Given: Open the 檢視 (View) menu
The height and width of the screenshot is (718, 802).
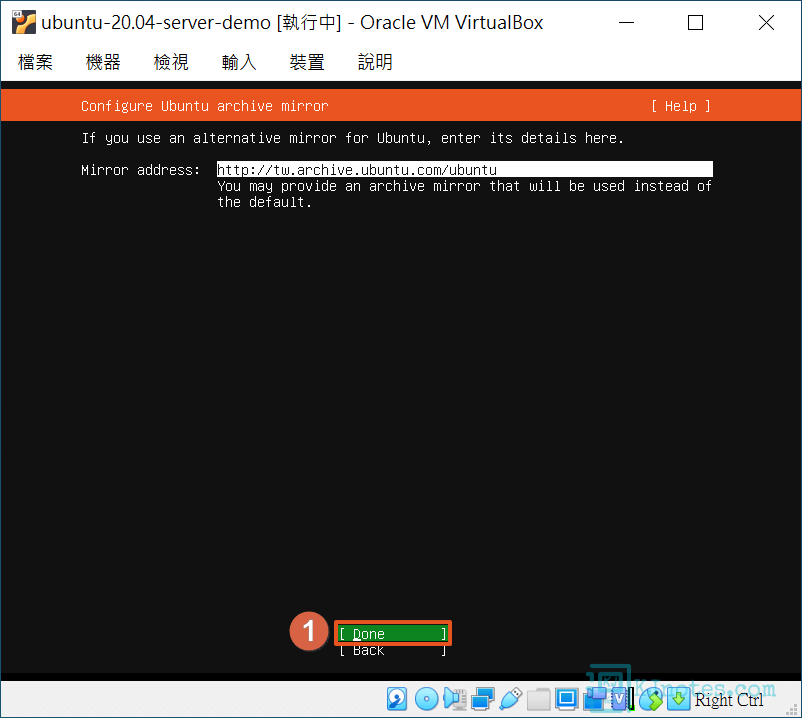Looking at the screenshot, I should click(x=171, y=62).
